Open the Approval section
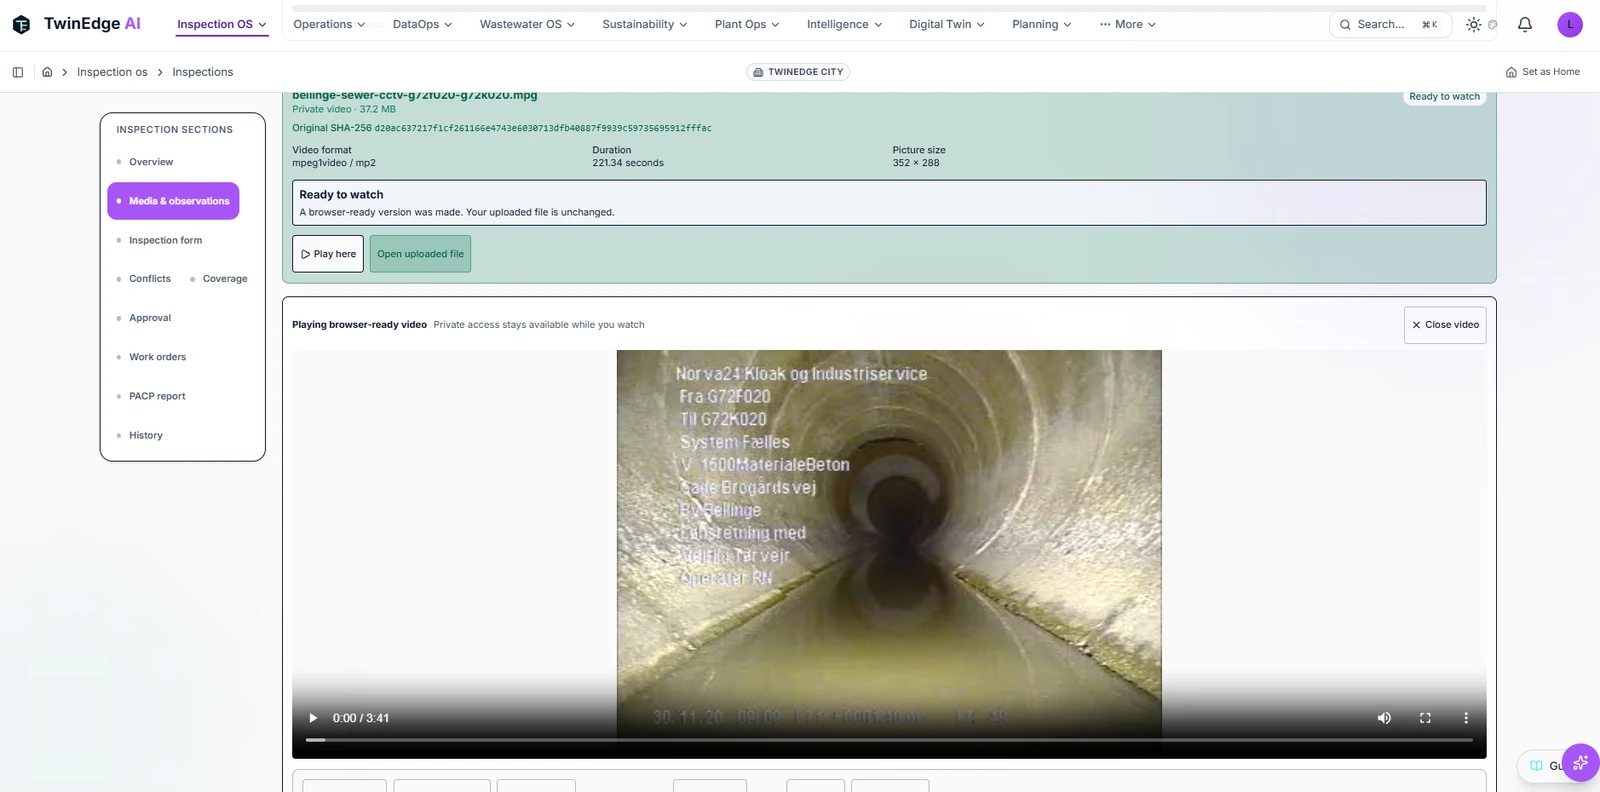 click(x=150, y=318)
